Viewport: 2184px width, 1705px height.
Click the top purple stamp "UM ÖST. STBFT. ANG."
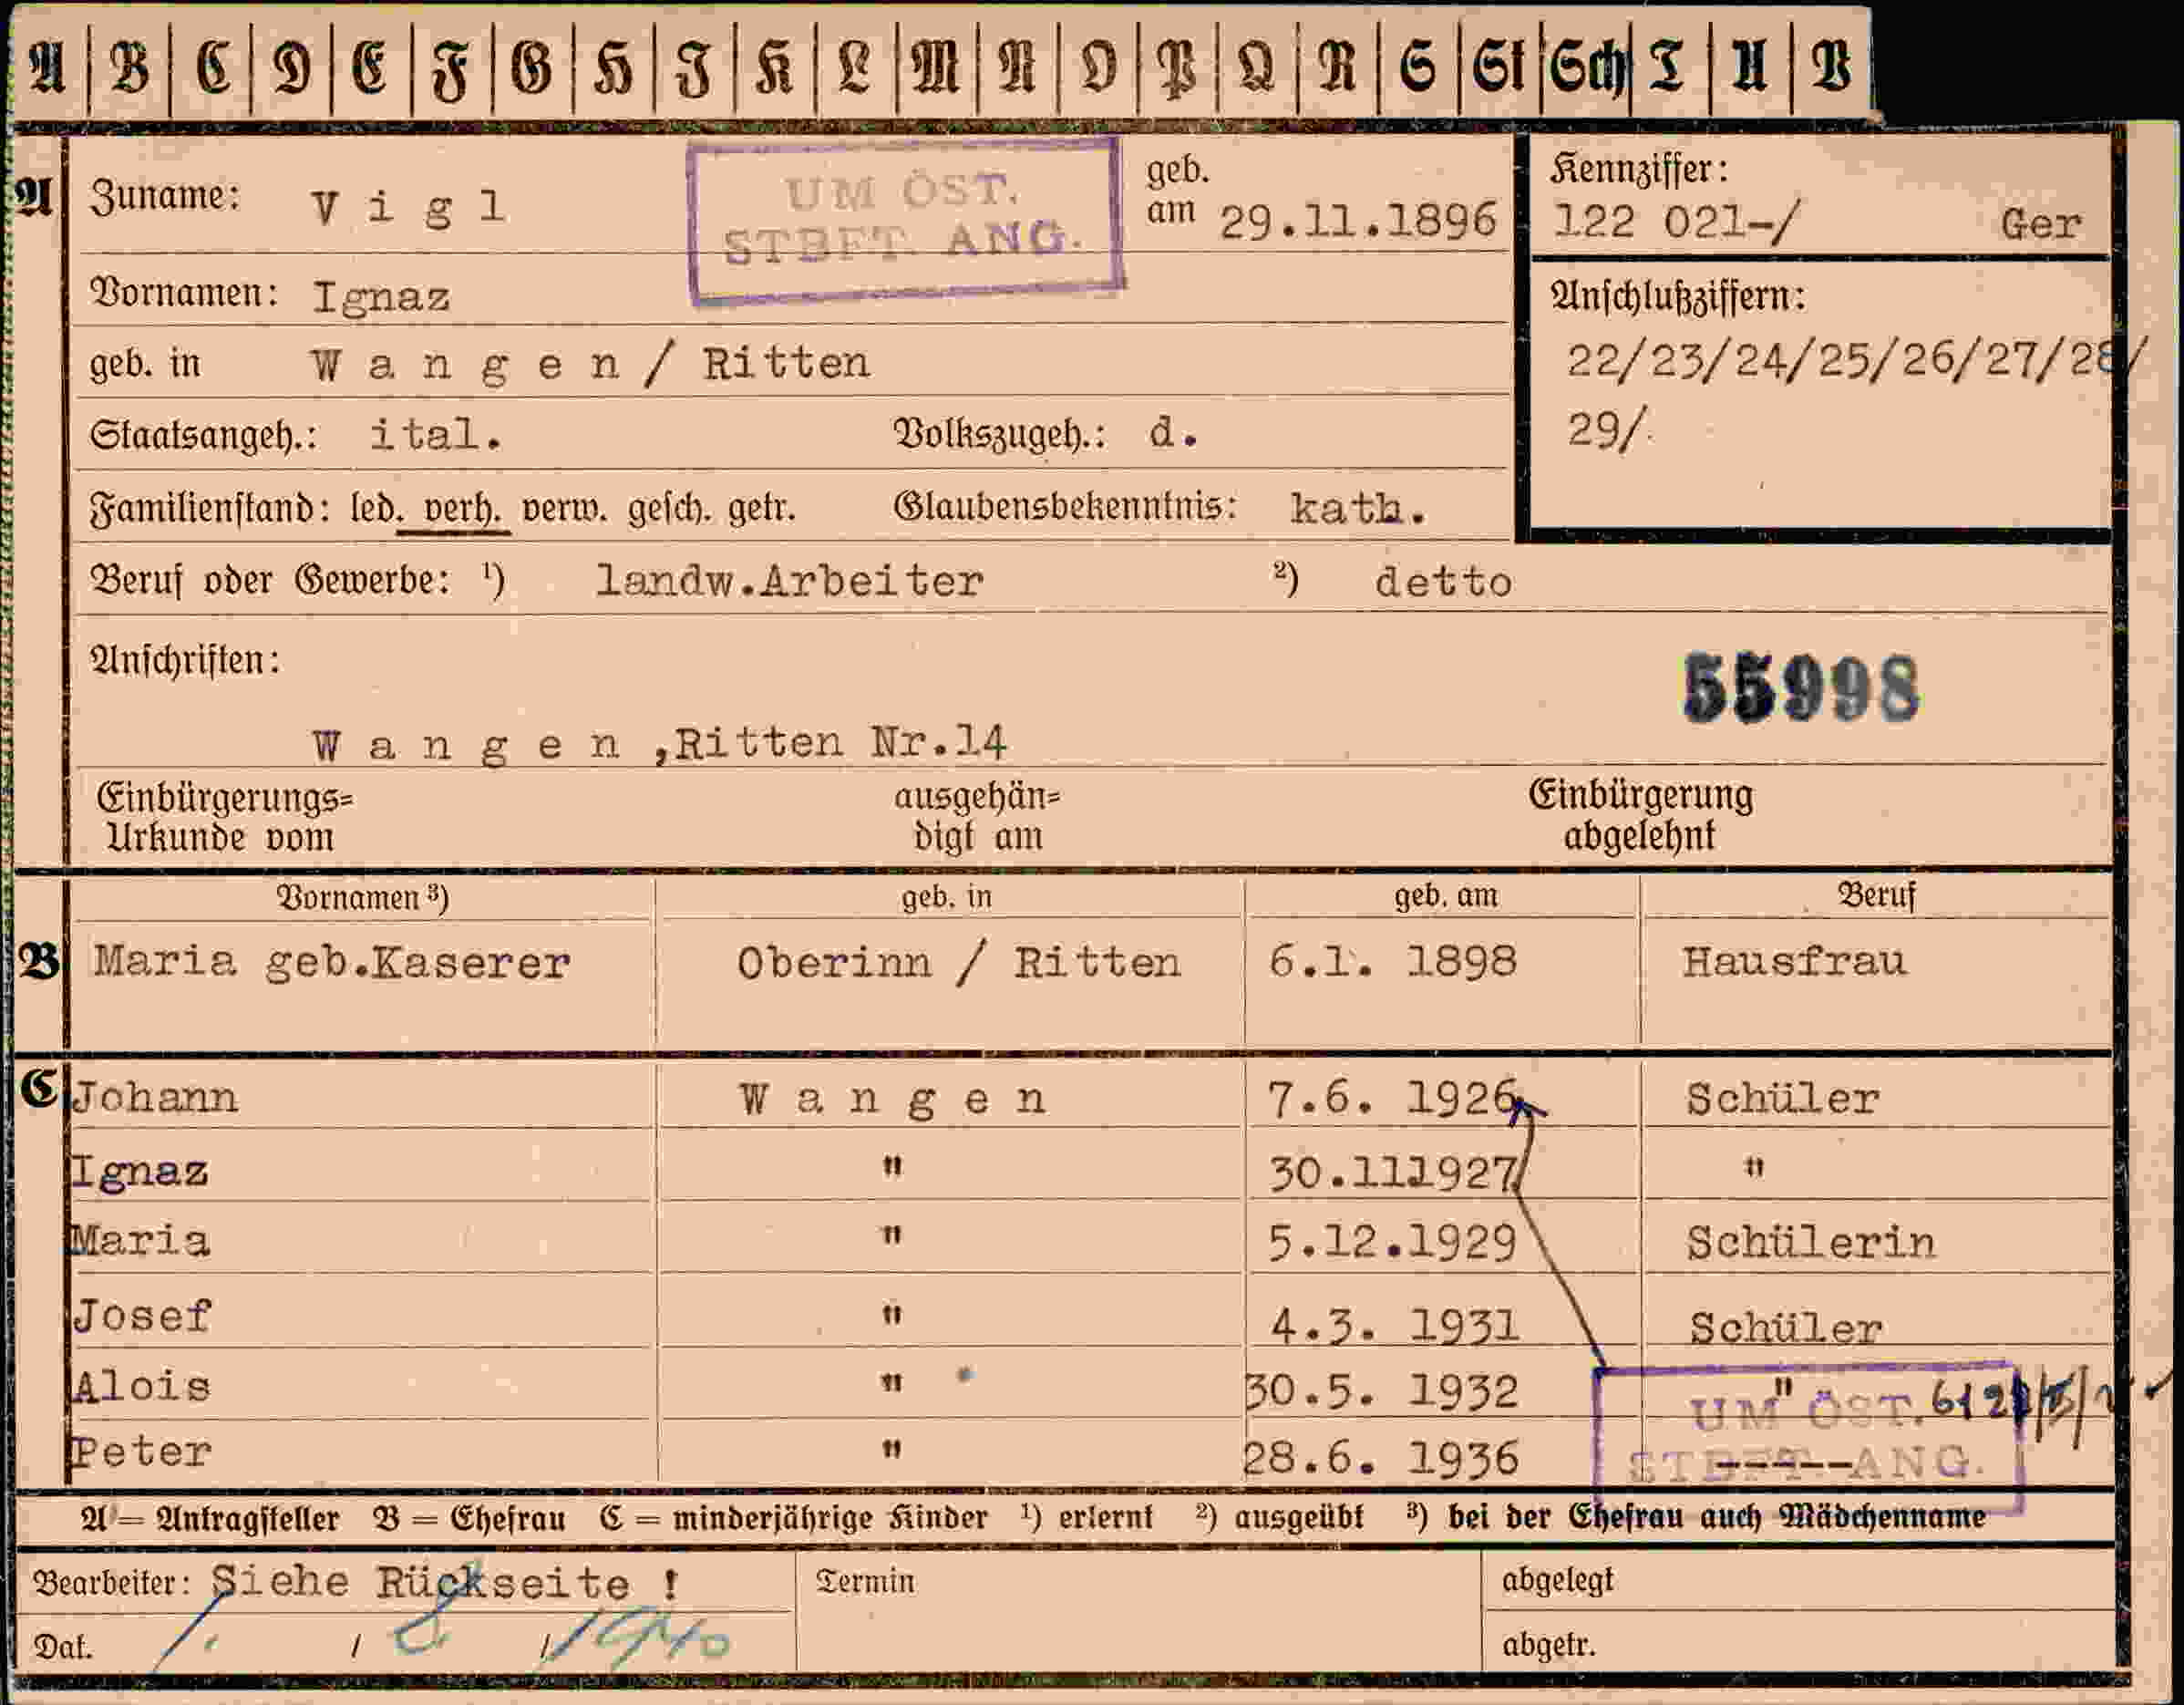(906, 220)
